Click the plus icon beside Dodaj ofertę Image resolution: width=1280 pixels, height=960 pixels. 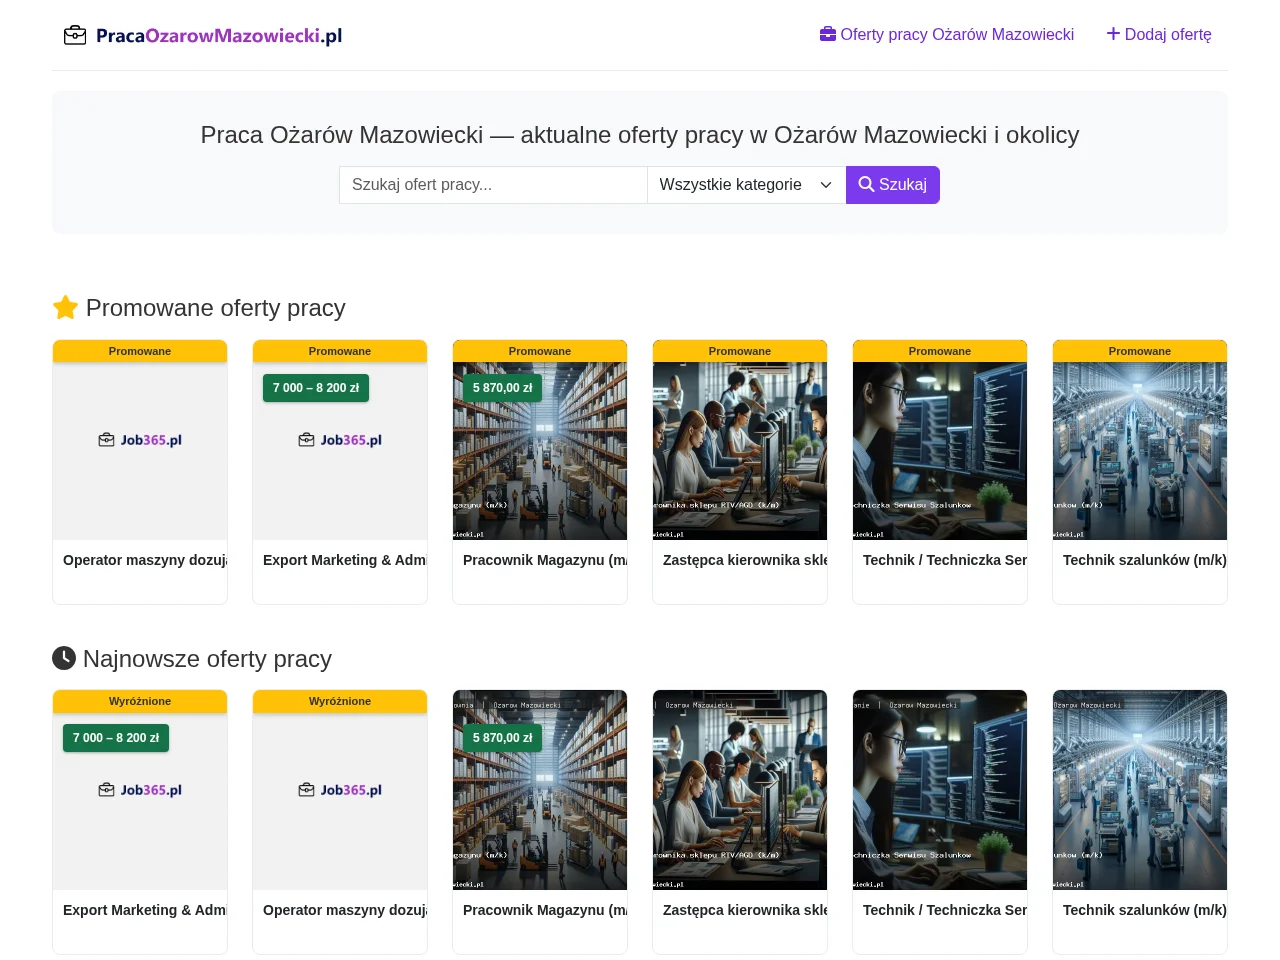pos(1113,34)
